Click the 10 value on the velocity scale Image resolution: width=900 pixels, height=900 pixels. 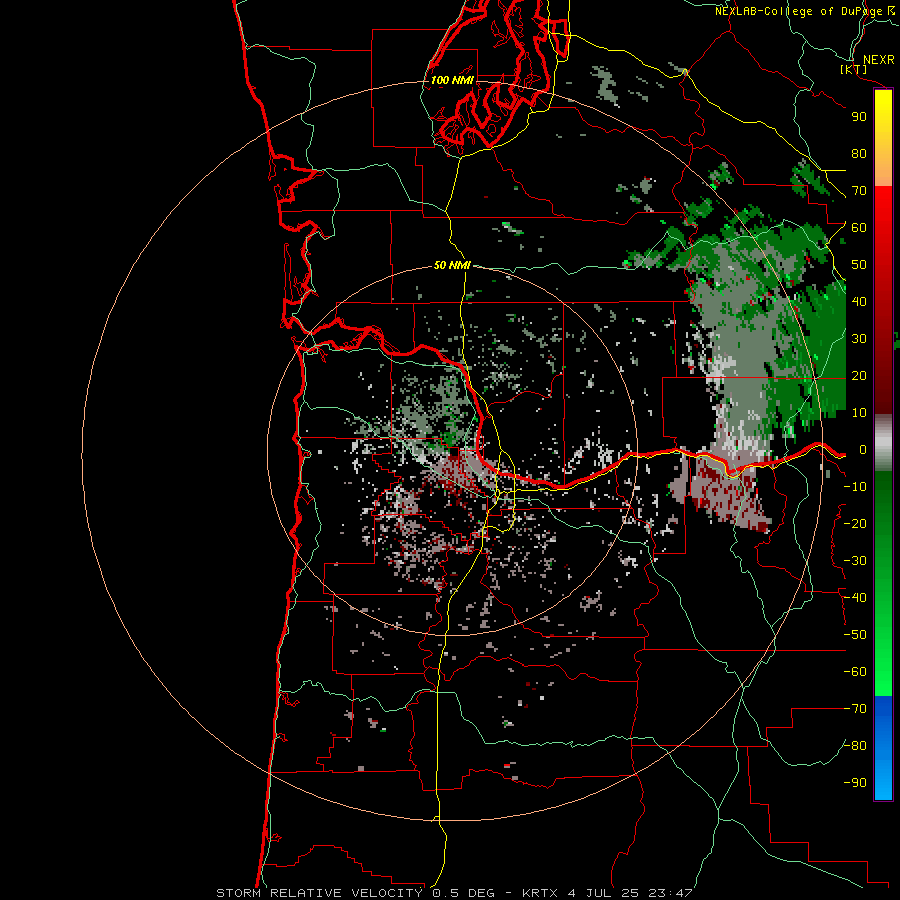[859, 413]
